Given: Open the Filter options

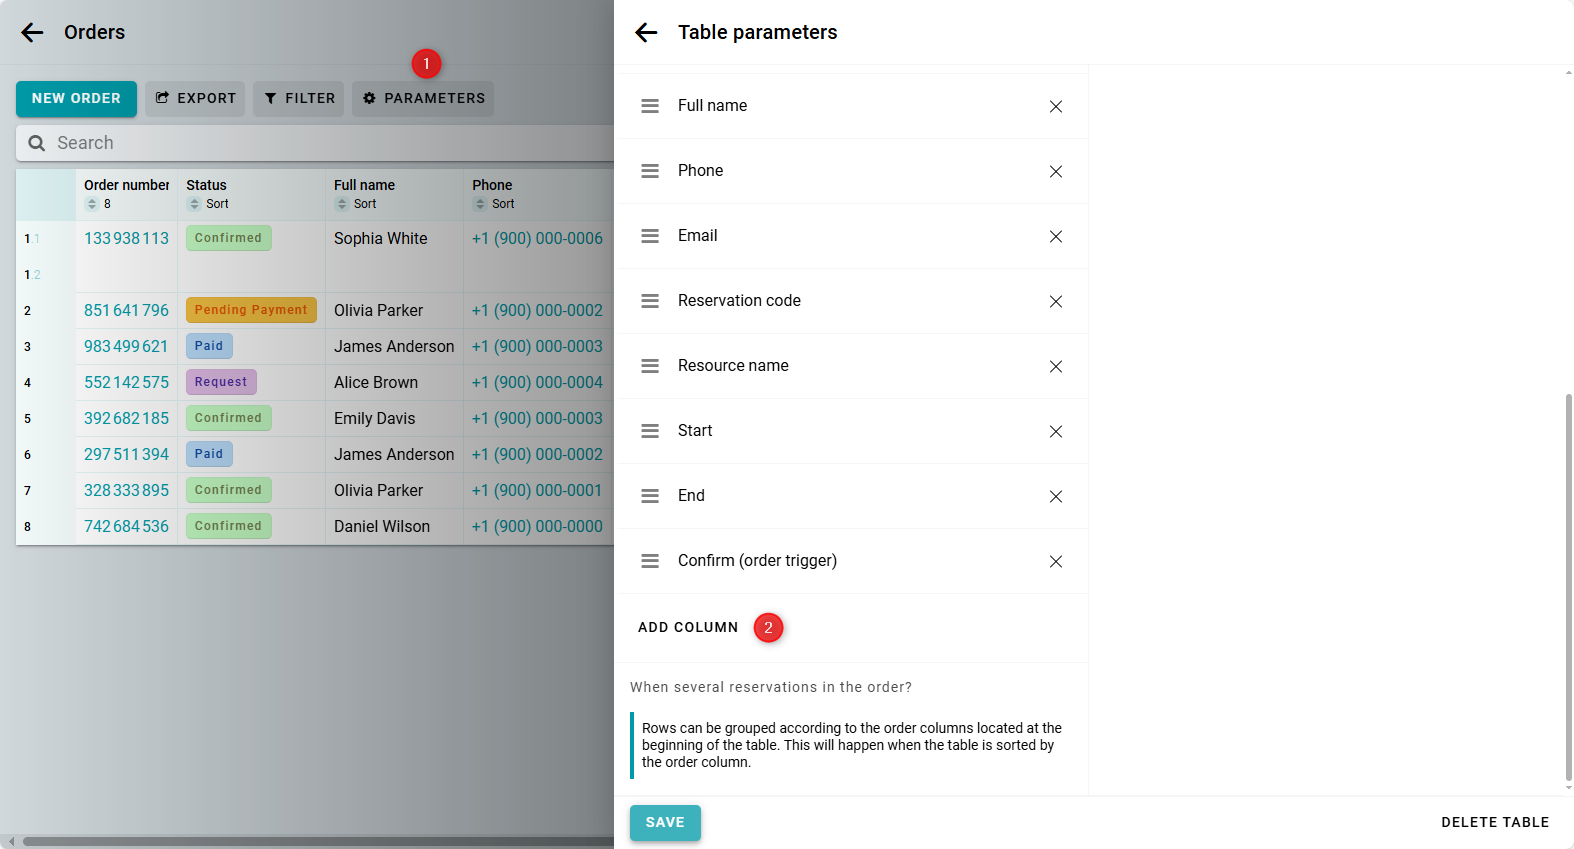Looking at the screenshot, I should pos(299,99).
